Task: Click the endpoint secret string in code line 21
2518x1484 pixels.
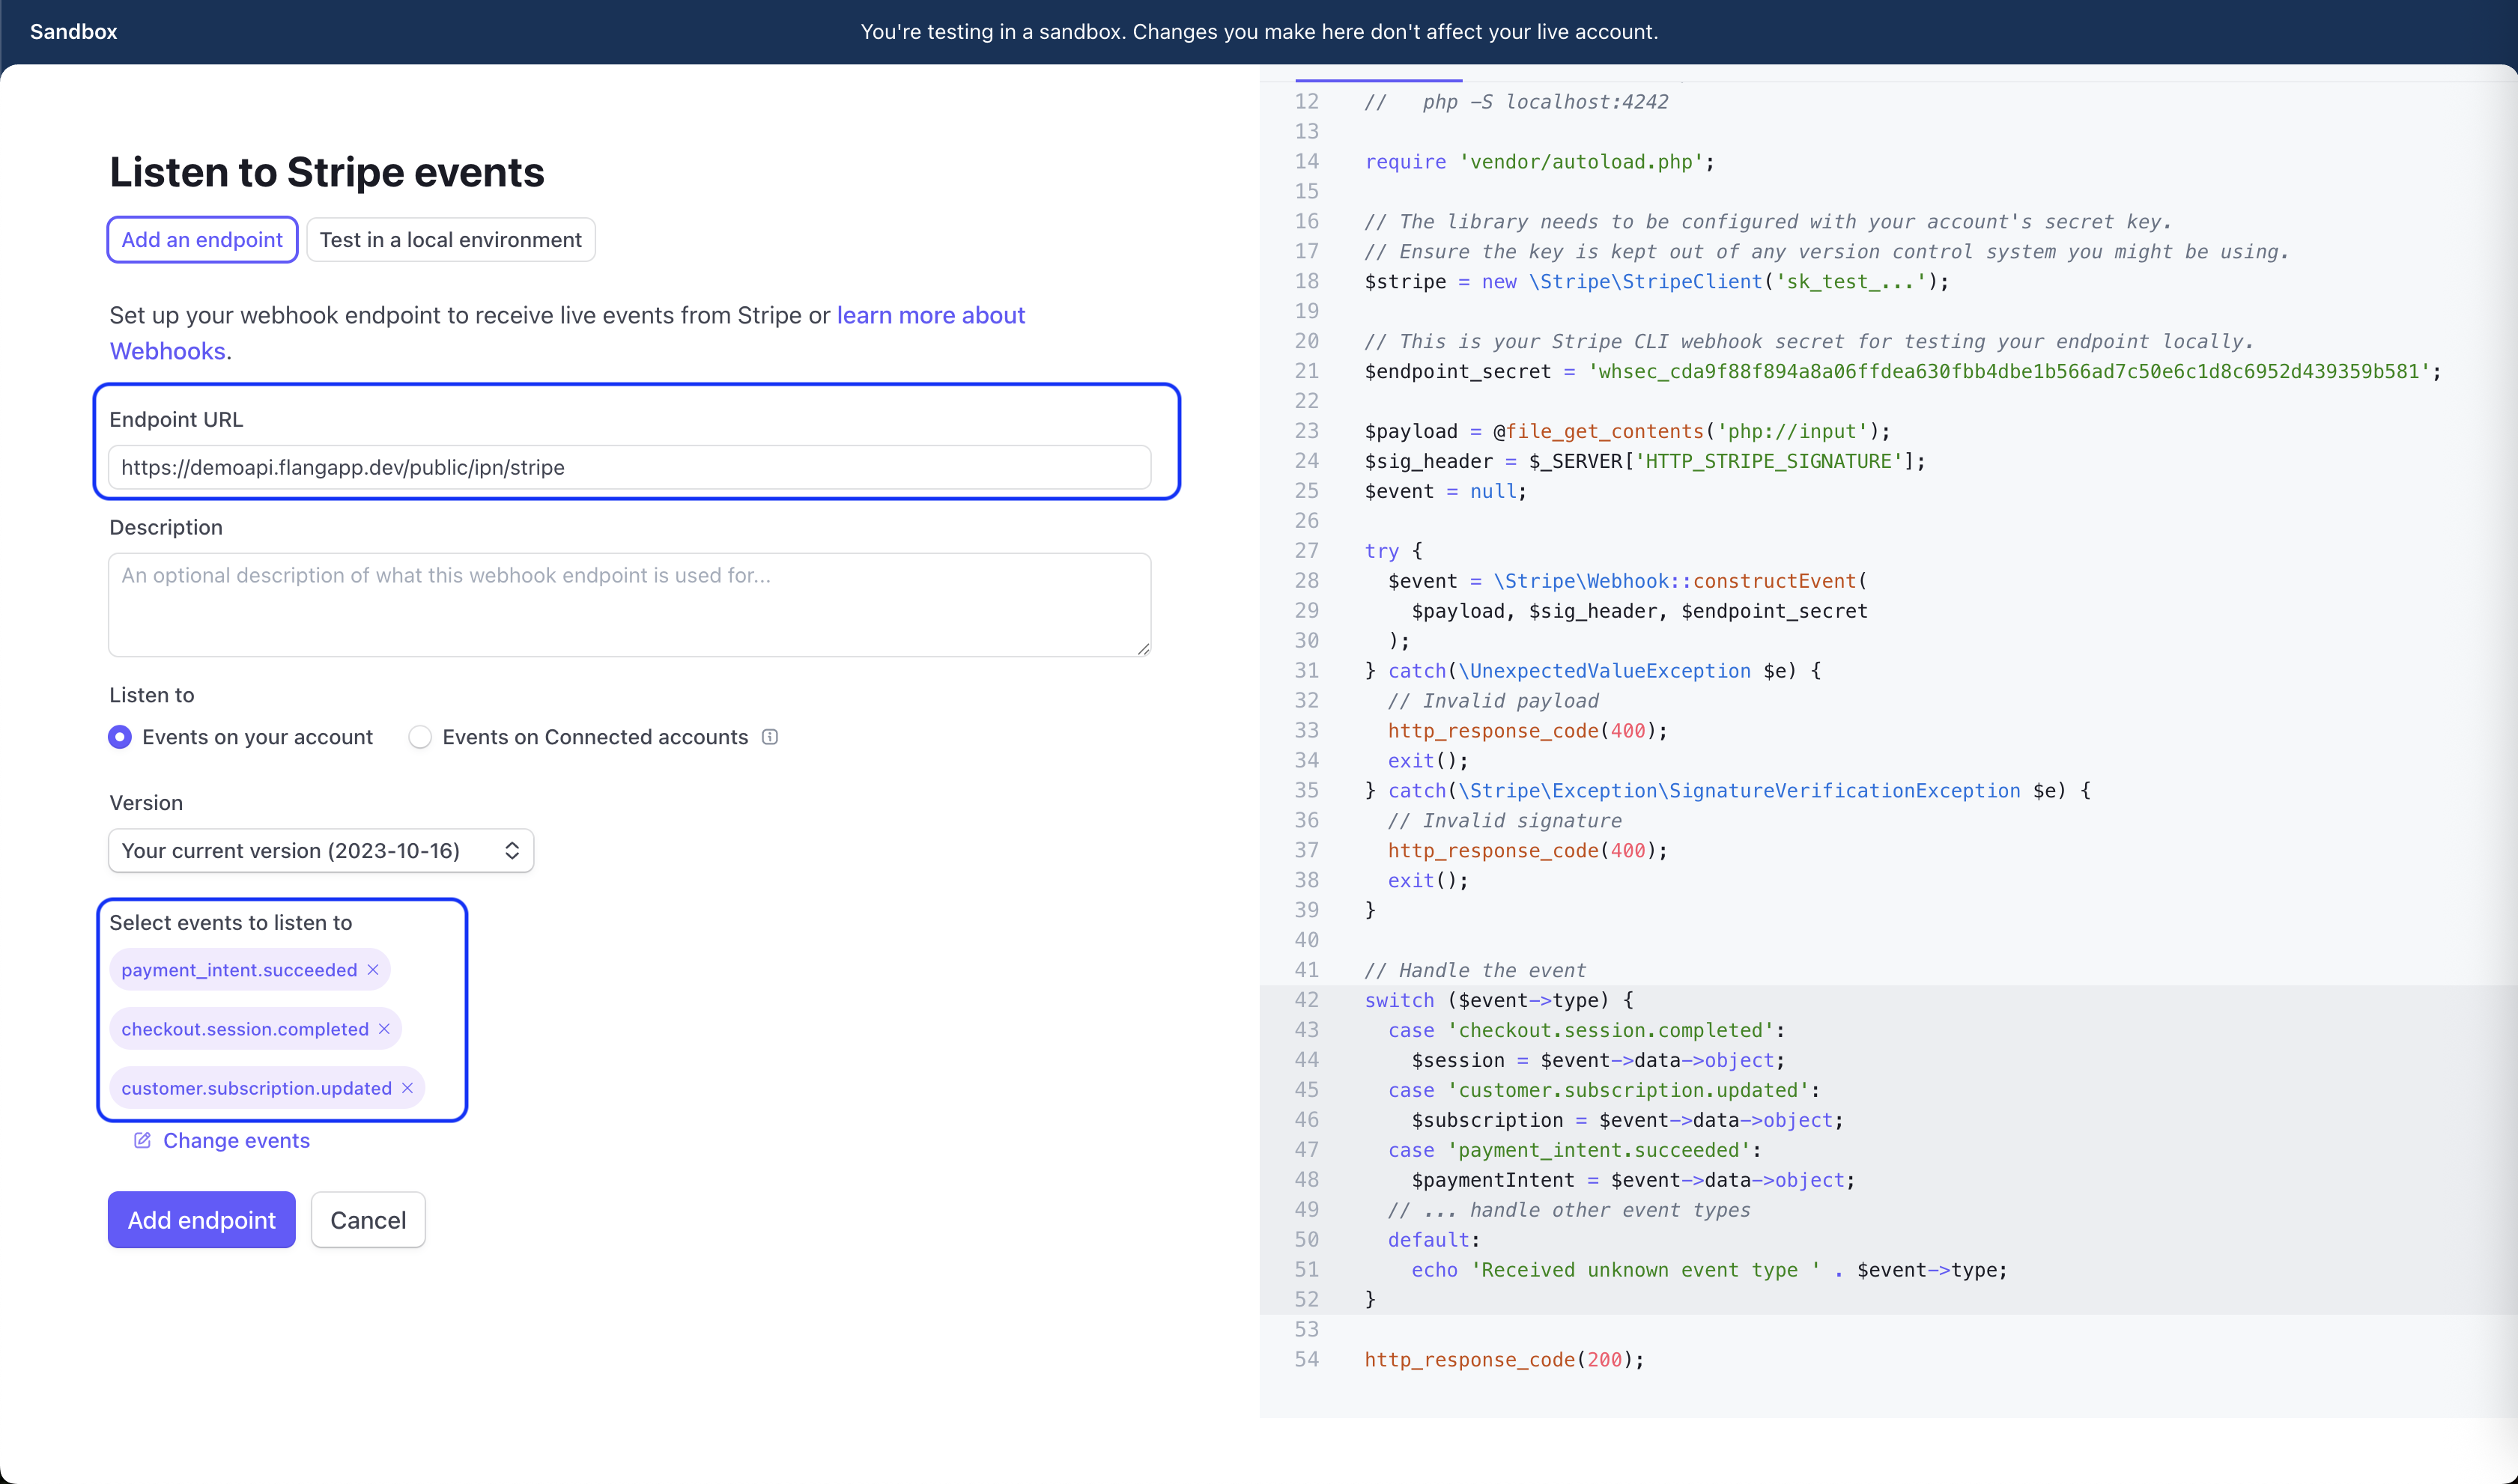Action: pyautogui.click(x=2009, y=372)
